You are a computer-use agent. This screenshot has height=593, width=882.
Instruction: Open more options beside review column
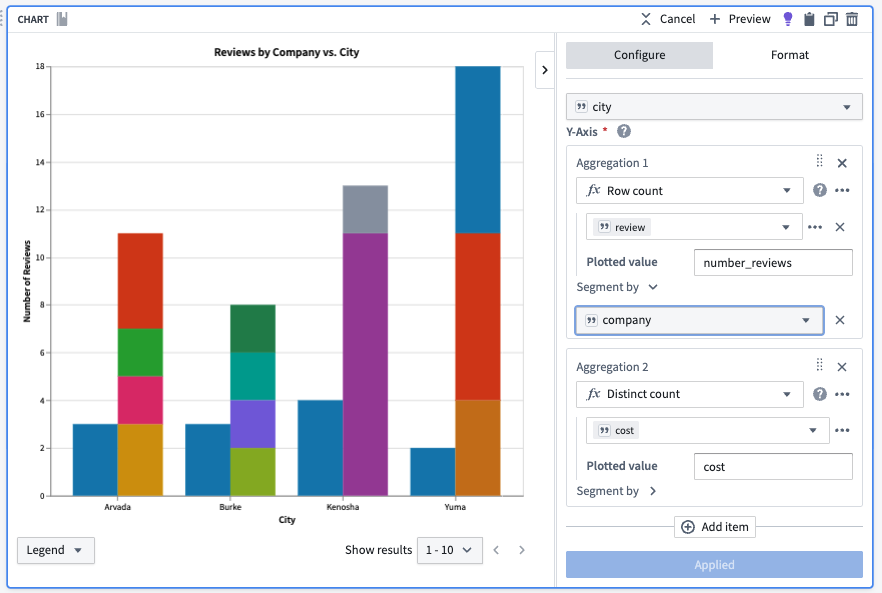815,227
